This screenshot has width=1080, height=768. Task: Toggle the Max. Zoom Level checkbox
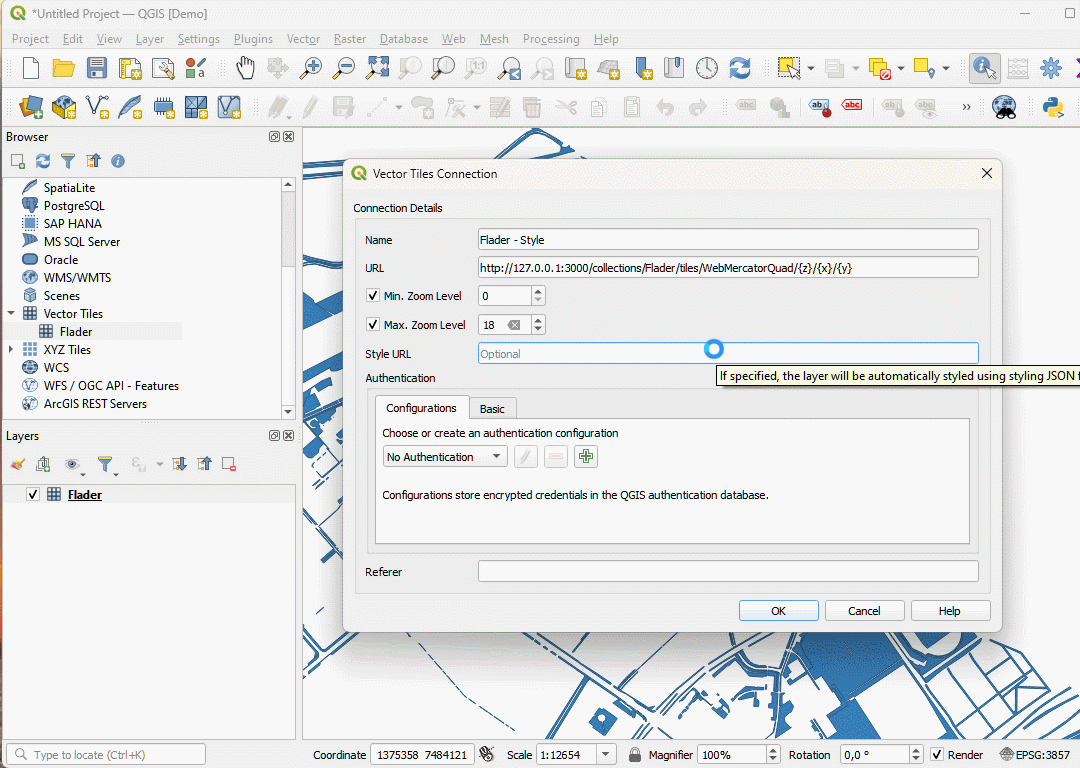373,324
